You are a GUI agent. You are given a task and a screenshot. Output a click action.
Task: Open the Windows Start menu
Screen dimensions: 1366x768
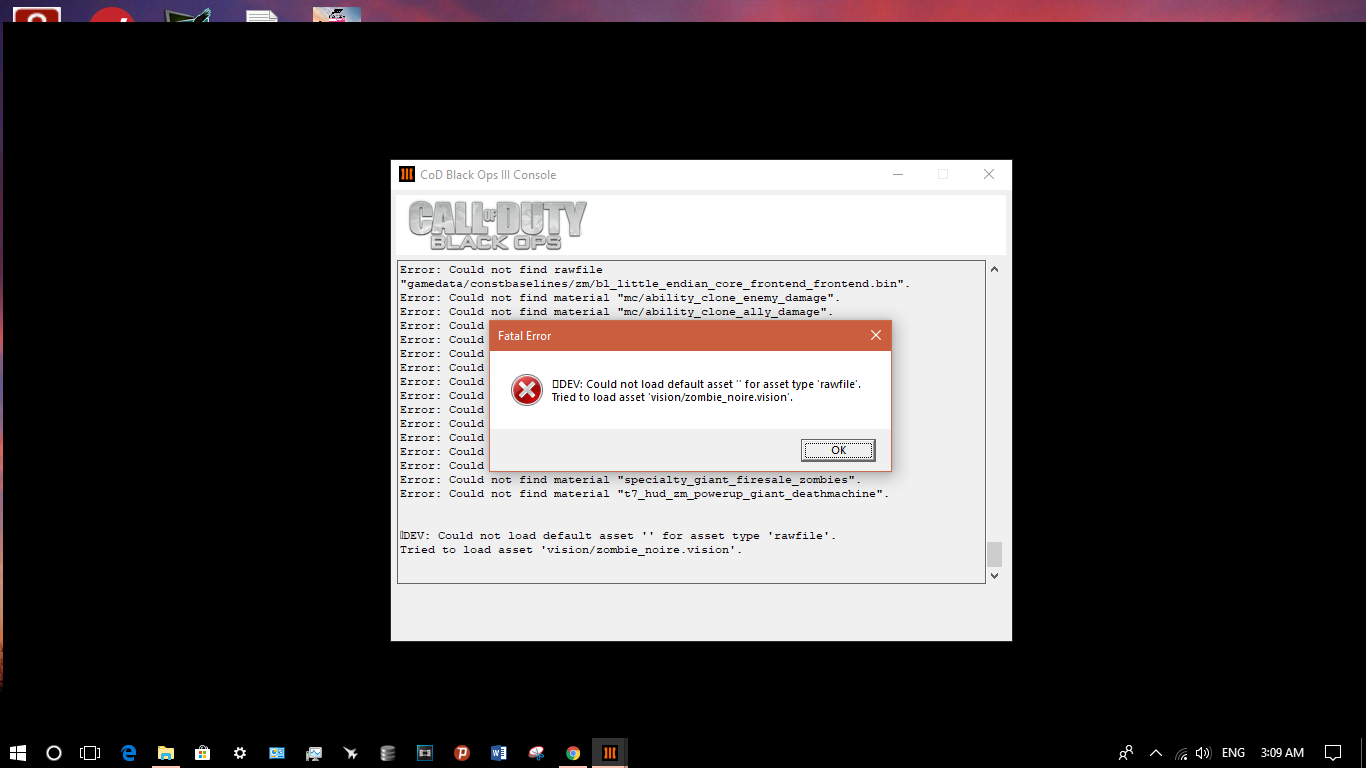coord(18,753)
